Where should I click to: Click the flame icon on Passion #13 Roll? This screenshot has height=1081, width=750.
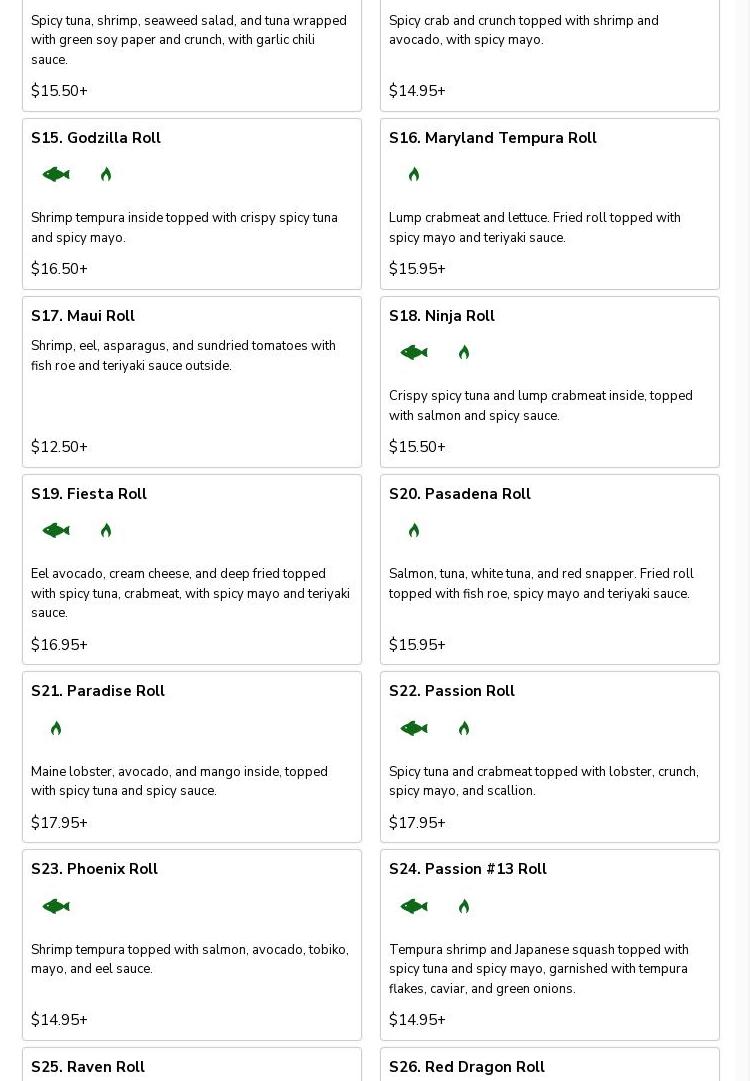(464, 907)
